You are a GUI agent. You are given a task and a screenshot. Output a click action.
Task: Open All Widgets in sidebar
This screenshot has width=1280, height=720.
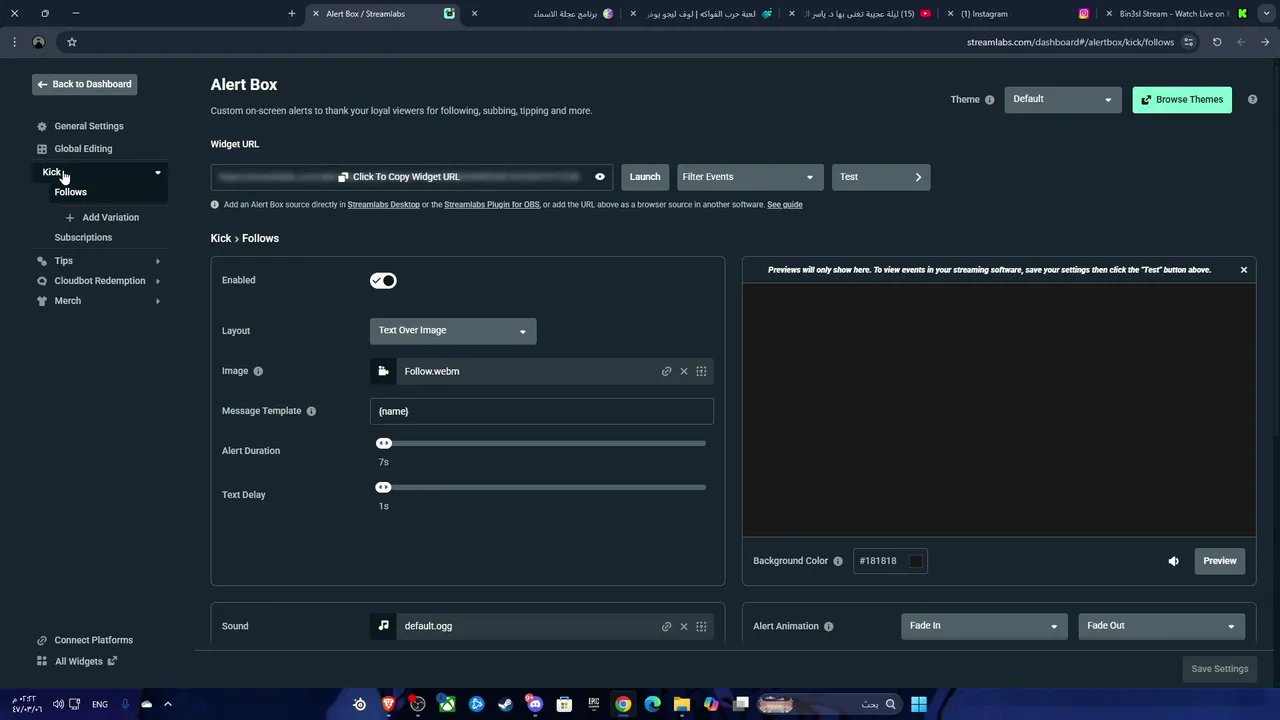[77, 661]
